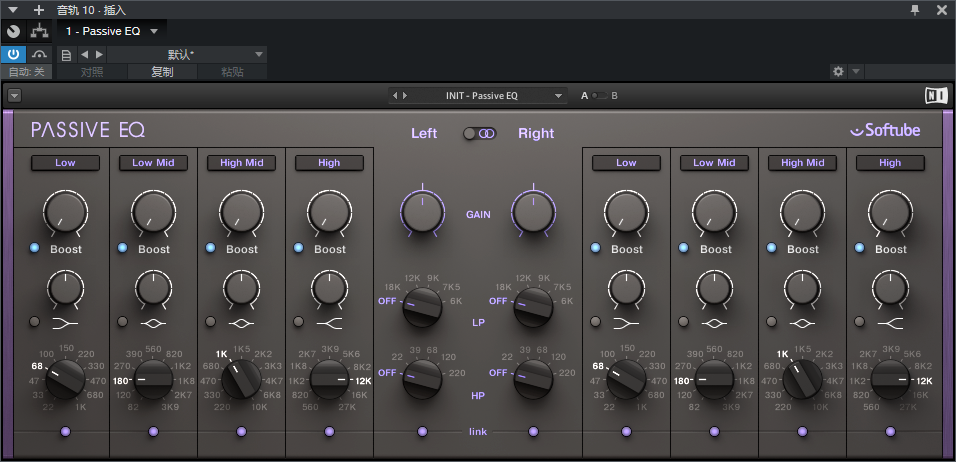Viewport: 956px width, 462px height.
Task: Click the left LP frequency selector knob
Action: coord(422,308)
